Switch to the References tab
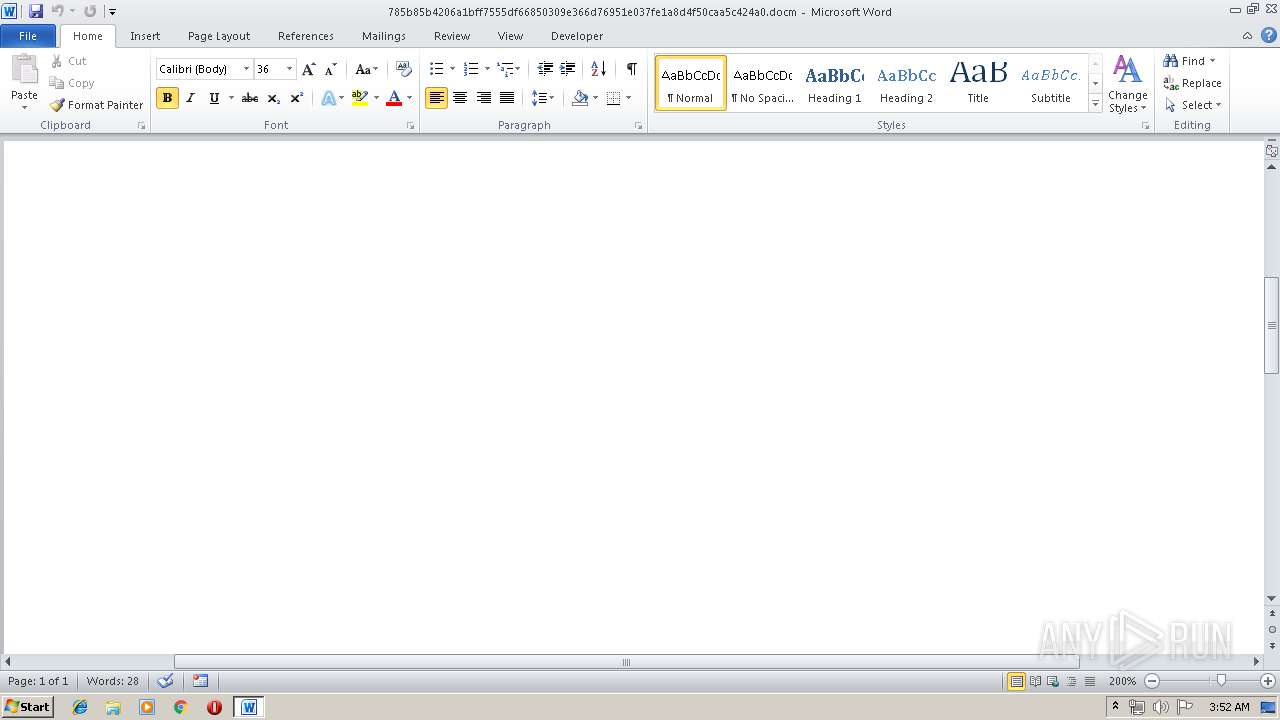1280x720 pixels. pos(306,36)
